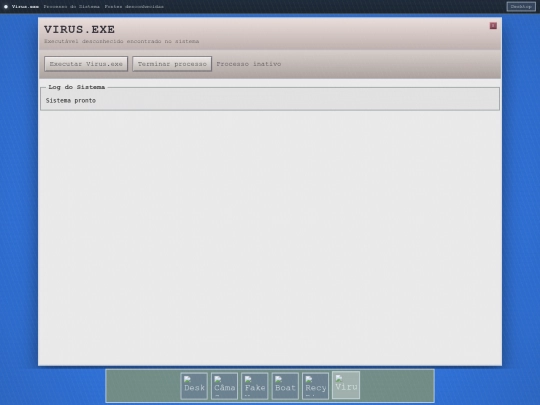This screenshot has height=405, width=540.
Task: Click the VIRUS.EXE window title
Action: coord(79,30)
